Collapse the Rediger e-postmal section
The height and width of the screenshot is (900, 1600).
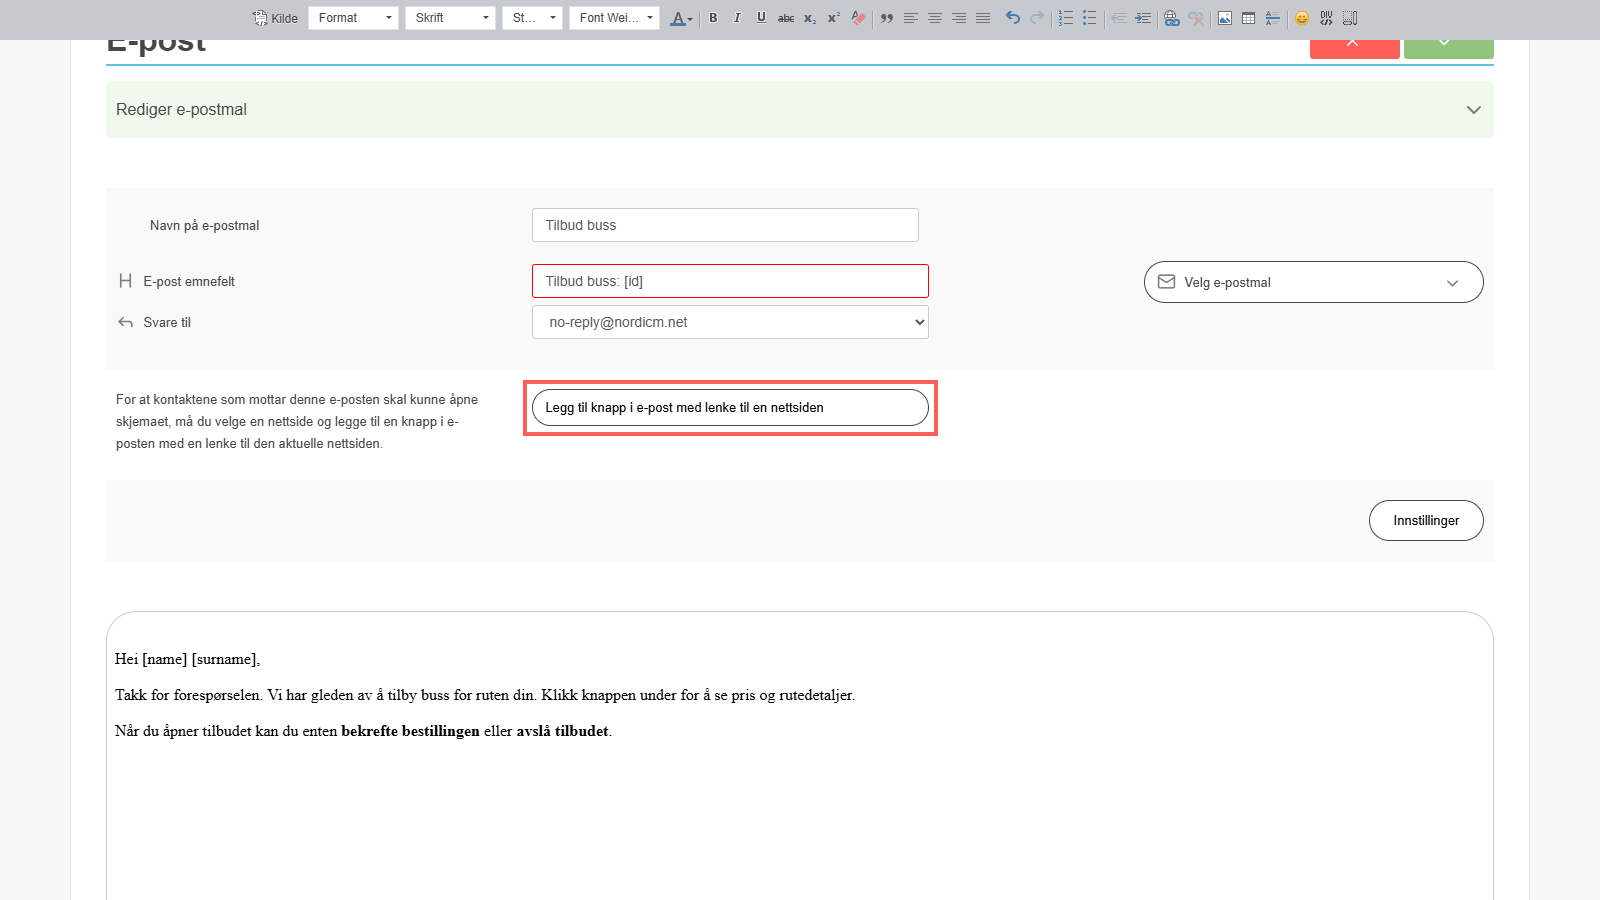pos(1473,110)
